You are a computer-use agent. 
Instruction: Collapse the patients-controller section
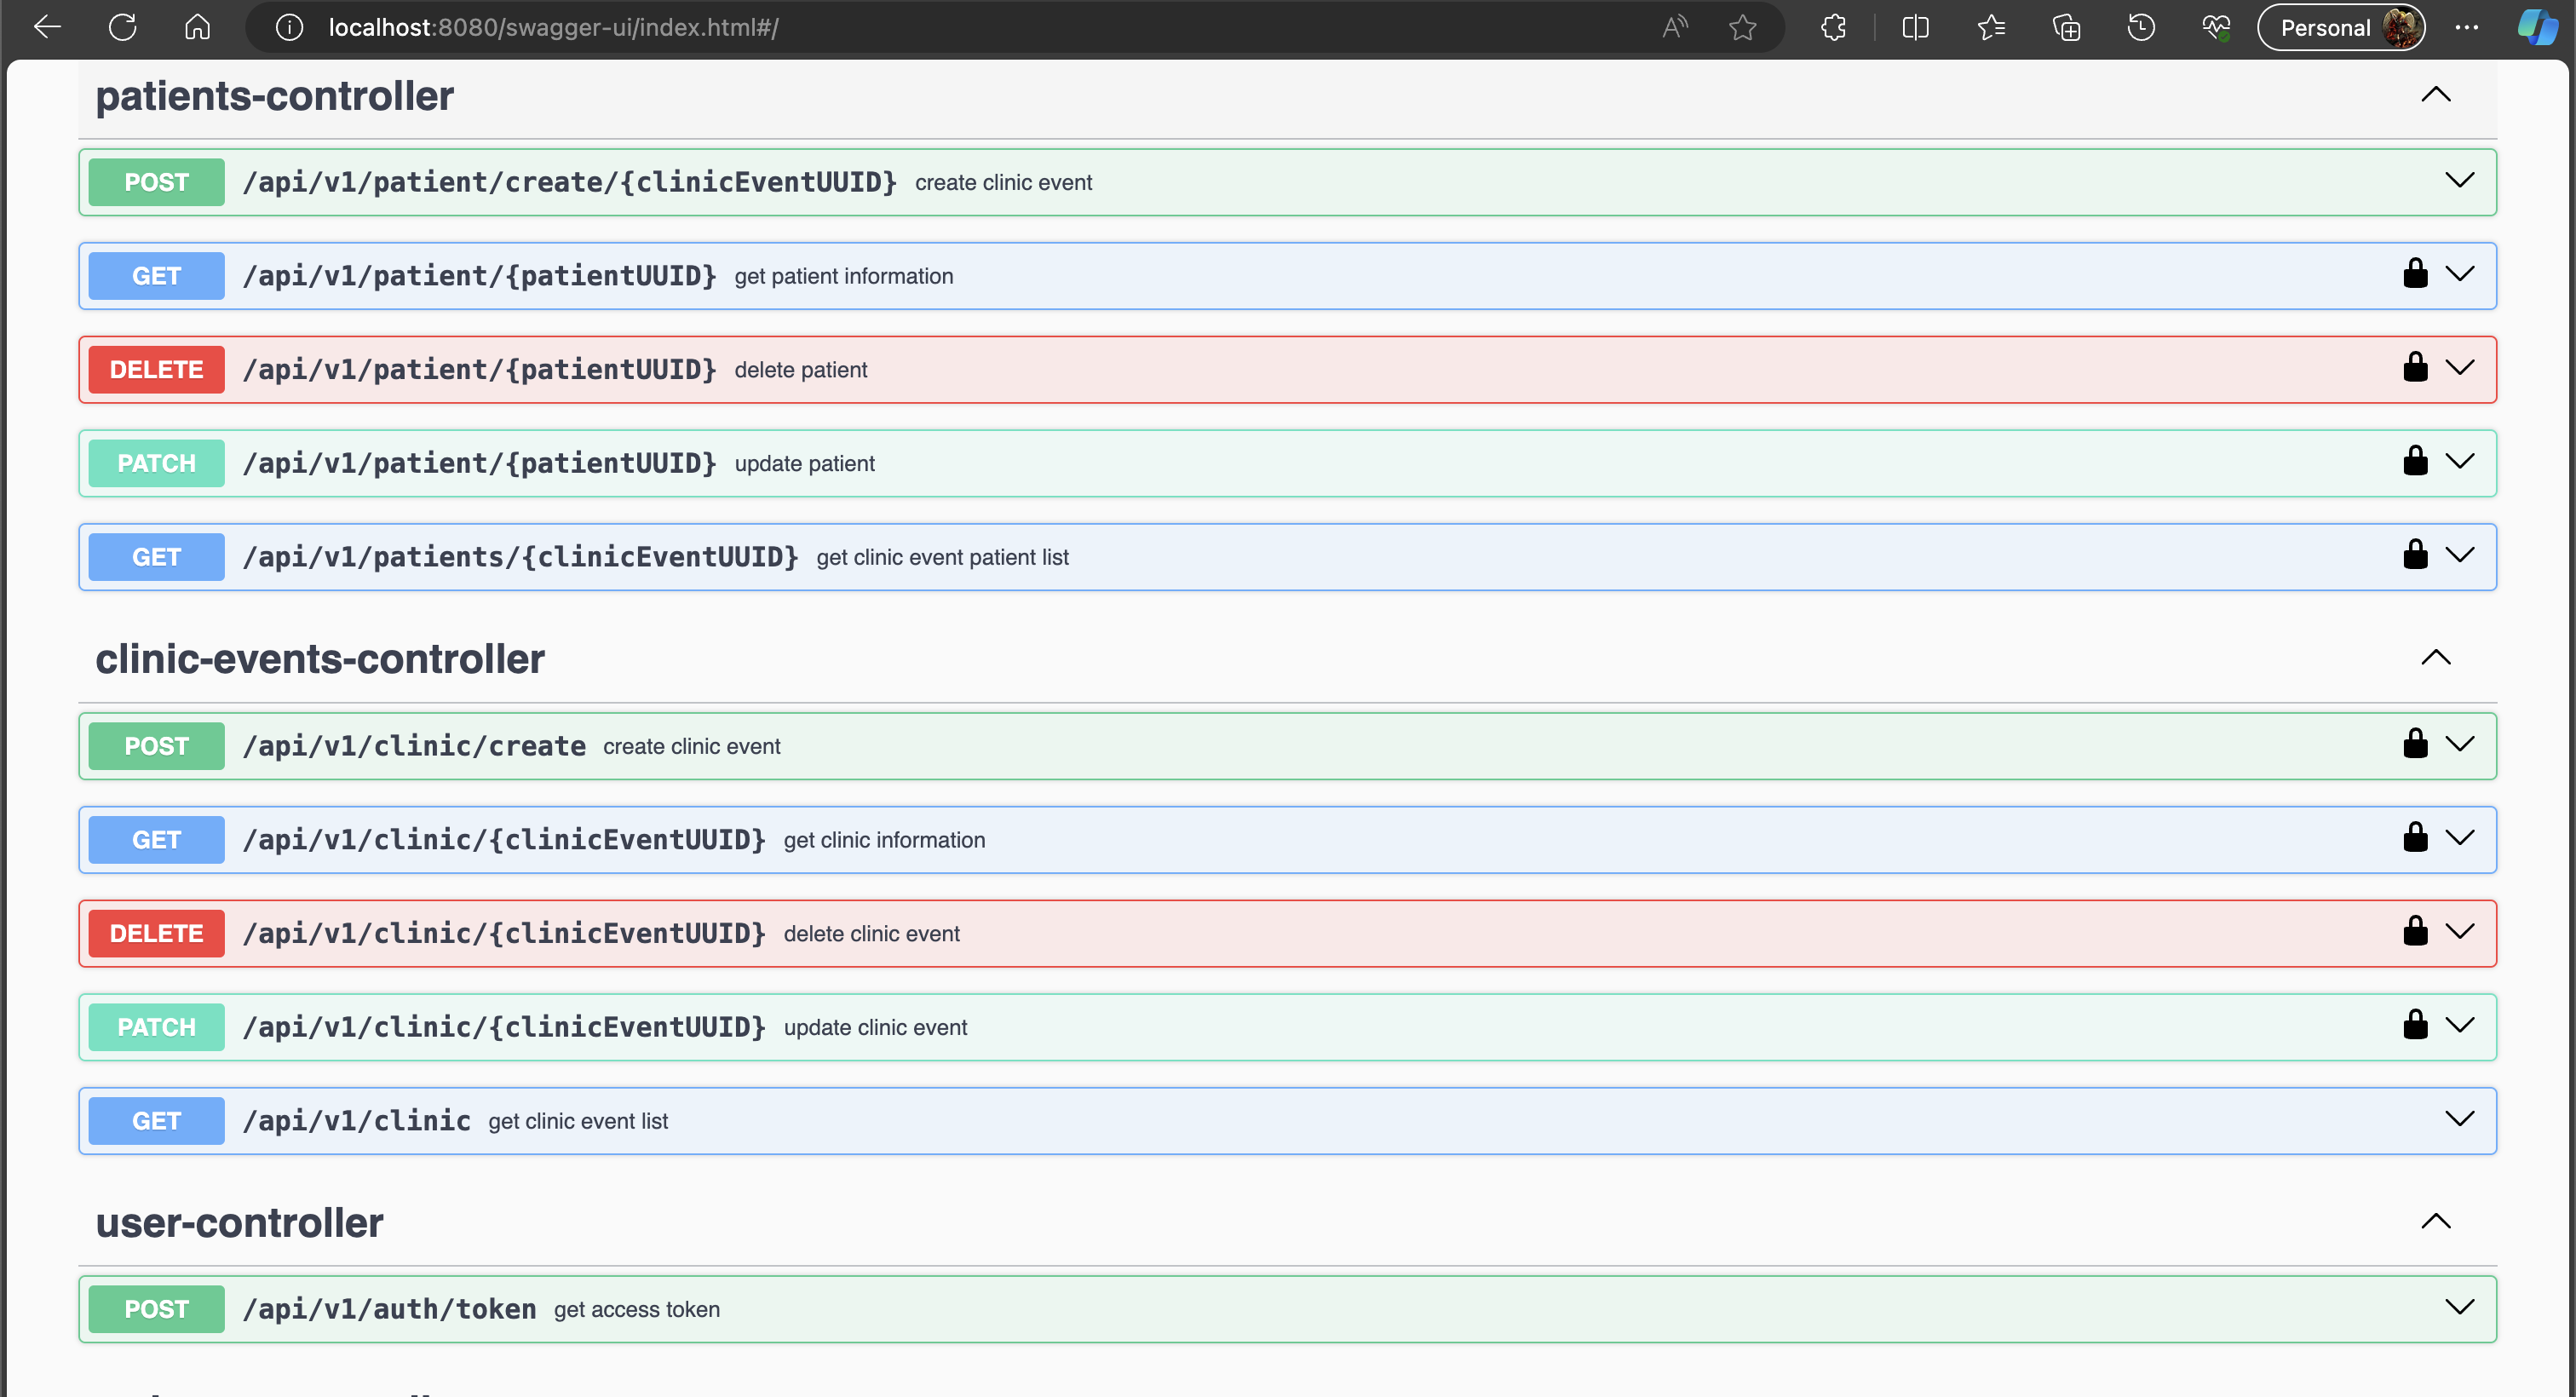[2435, 95]
